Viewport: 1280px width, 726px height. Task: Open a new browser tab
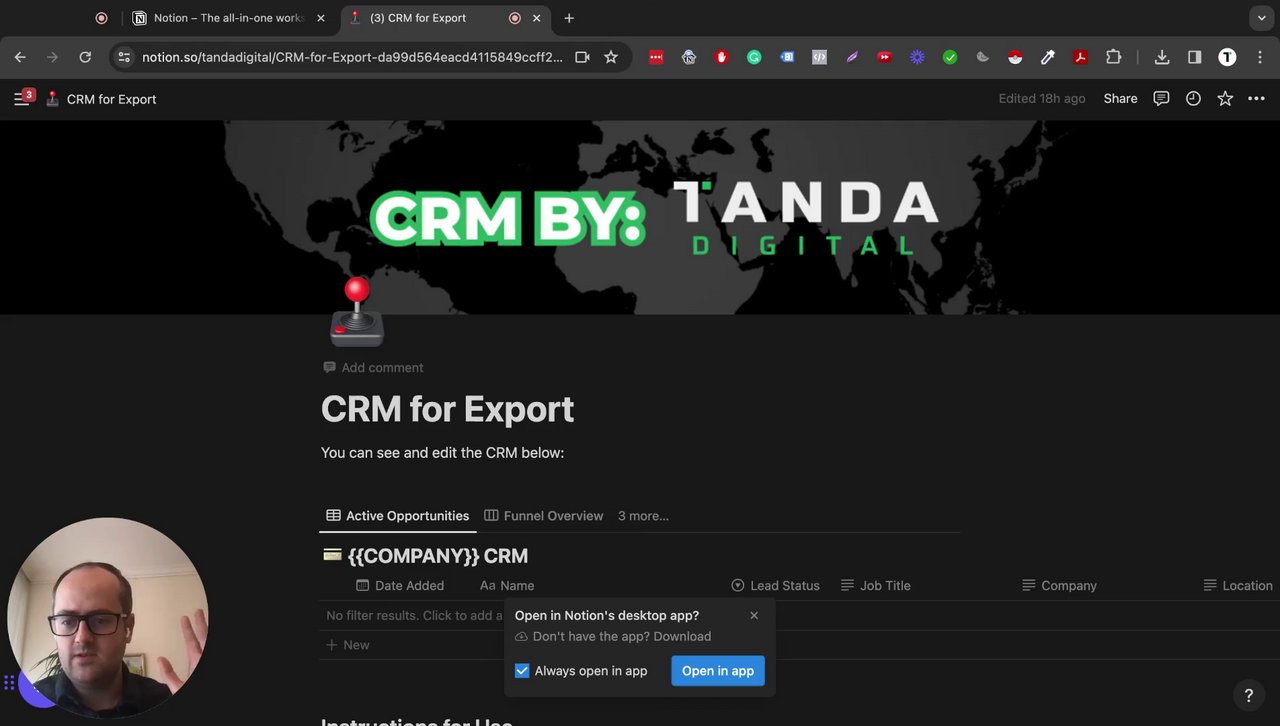tap(569, 18)
